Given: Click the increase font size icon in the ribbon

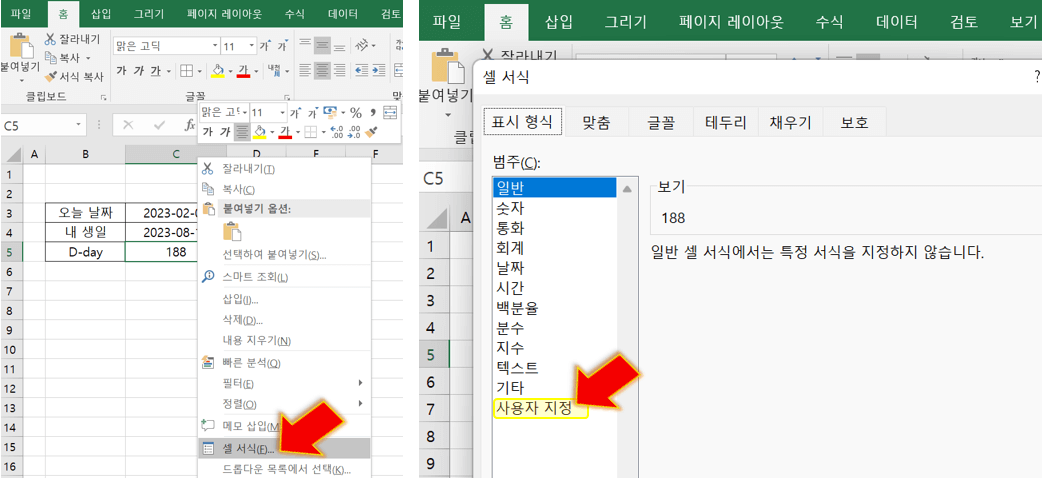Looking at the screenshot, I should [264, 46].
